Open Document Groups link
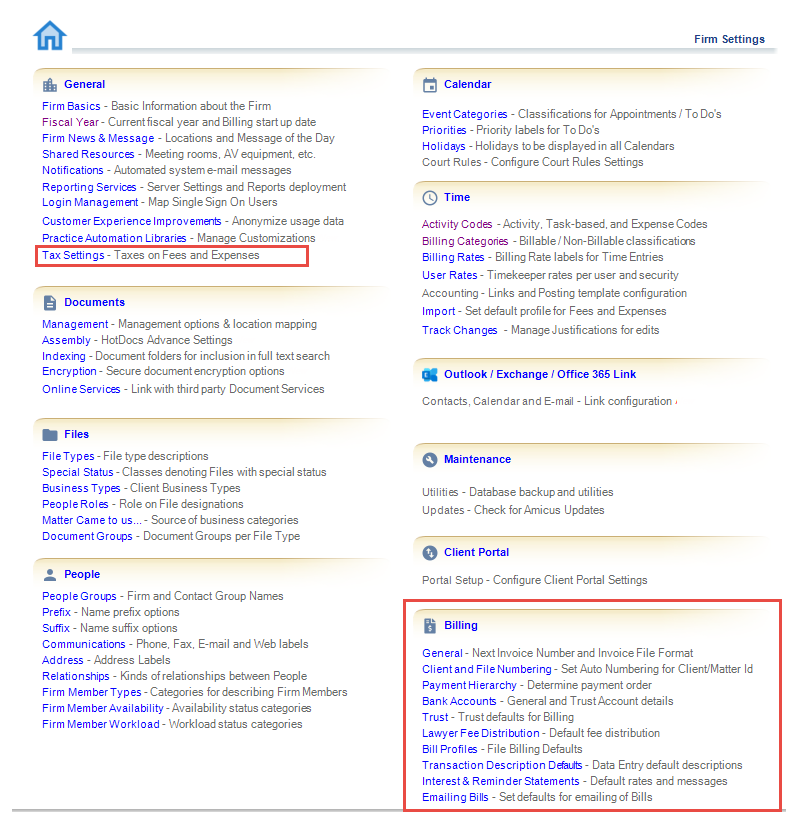Screen dimensions: 798x838 click(x=87, y=537)
